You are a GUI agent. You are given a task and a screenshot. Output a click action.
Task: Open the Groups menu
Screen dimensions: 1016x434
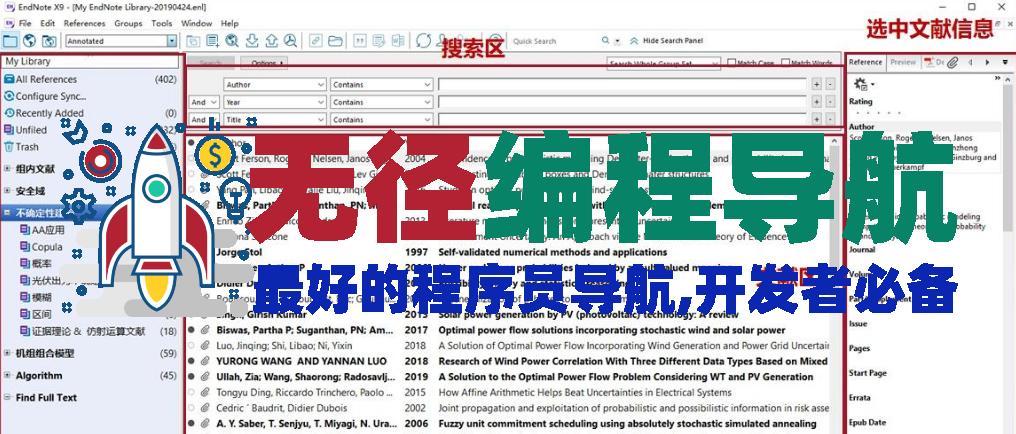click(x=128, y=23)
